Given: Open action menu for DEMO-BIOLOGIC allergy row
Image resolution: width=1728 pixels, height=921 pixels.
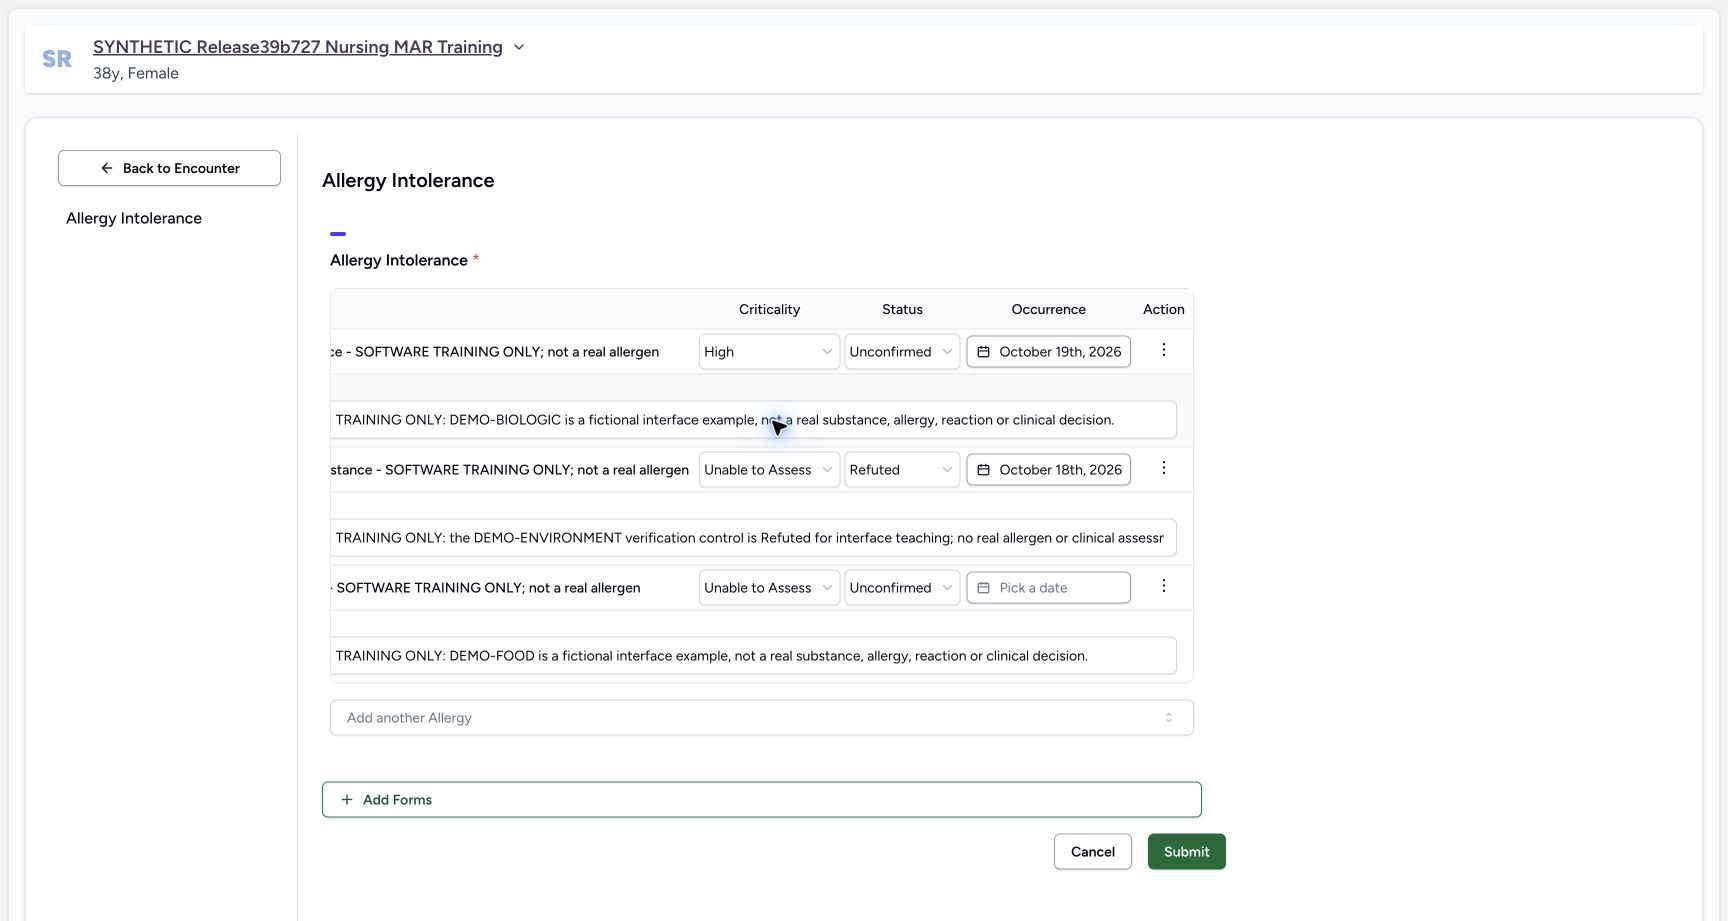Looking at the screenshot, I should pos(1163,350).
